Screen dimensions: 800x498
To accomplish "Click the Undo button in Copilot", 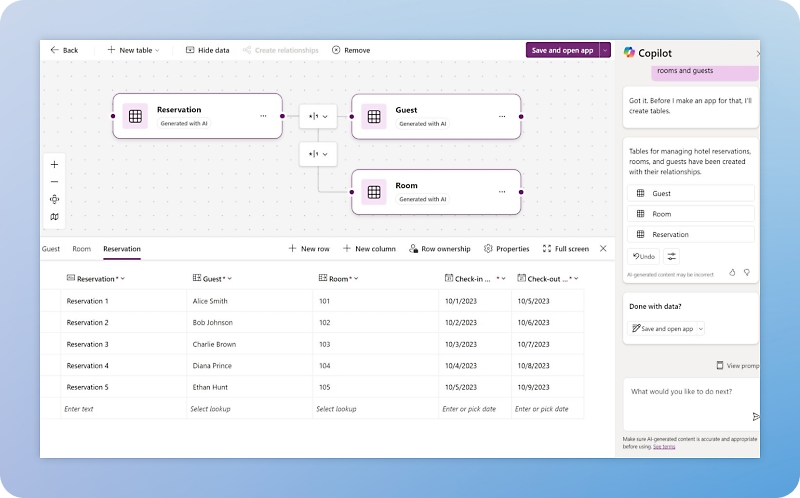I will [643, 256].
